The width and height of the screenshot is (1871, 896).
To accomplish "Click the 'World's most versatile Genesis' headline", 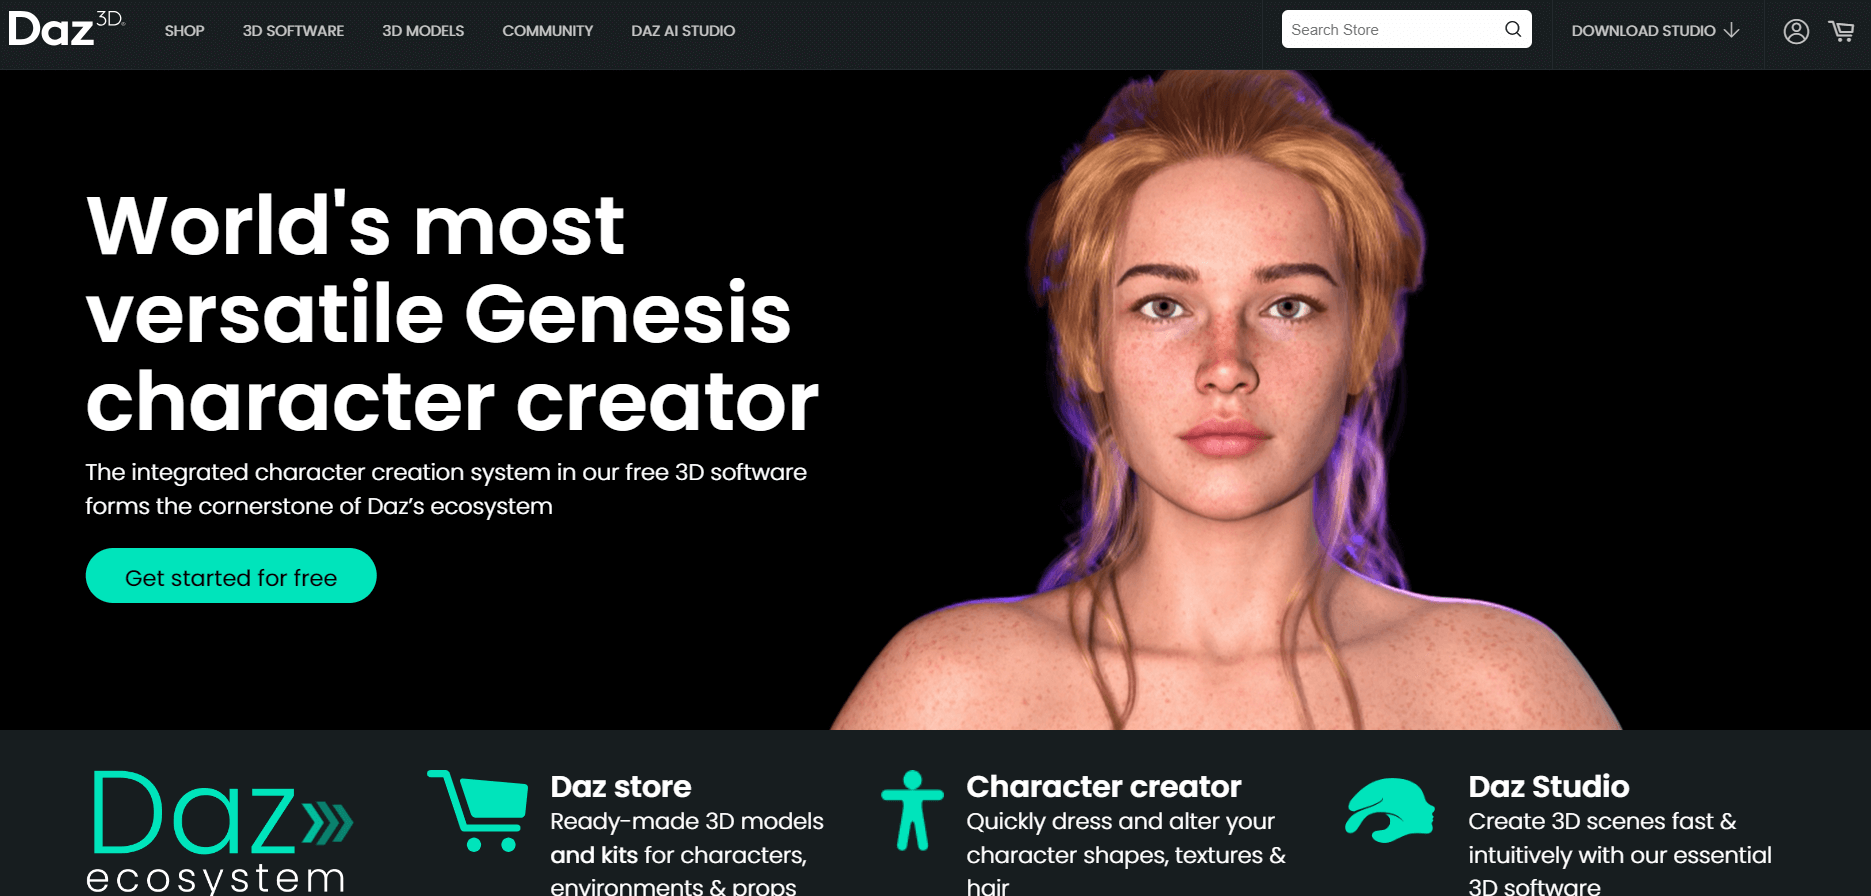I will (452, 312).
